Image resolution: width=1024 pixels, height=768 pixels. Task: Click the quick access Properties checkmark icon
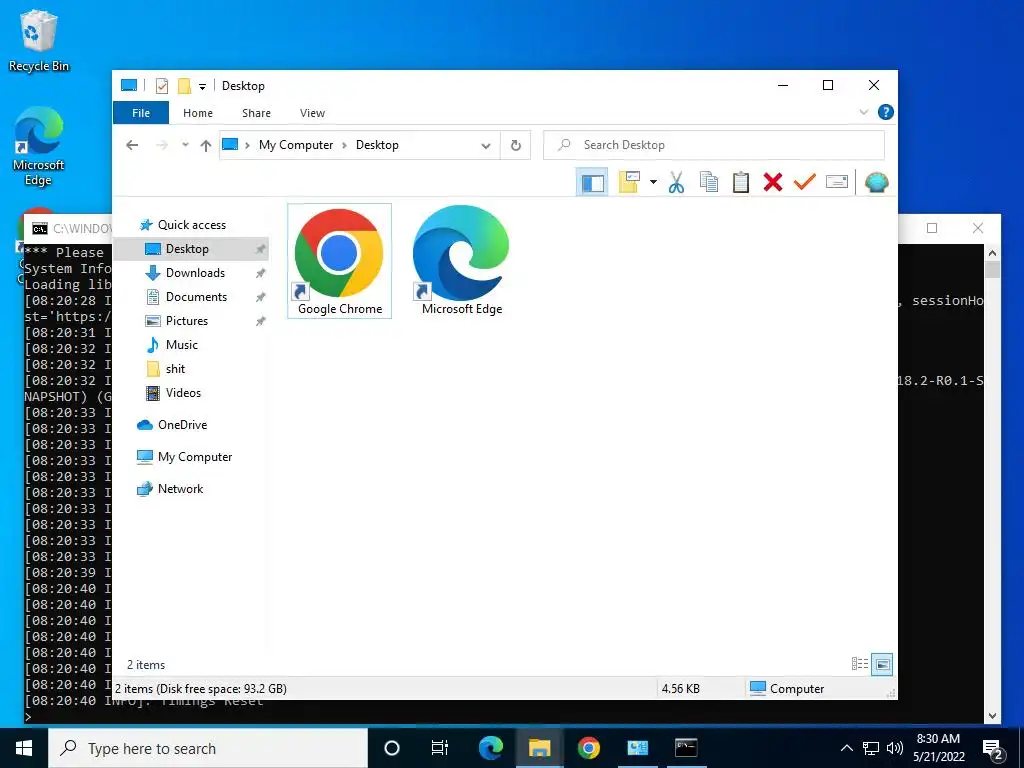click(x=161, y=86)
